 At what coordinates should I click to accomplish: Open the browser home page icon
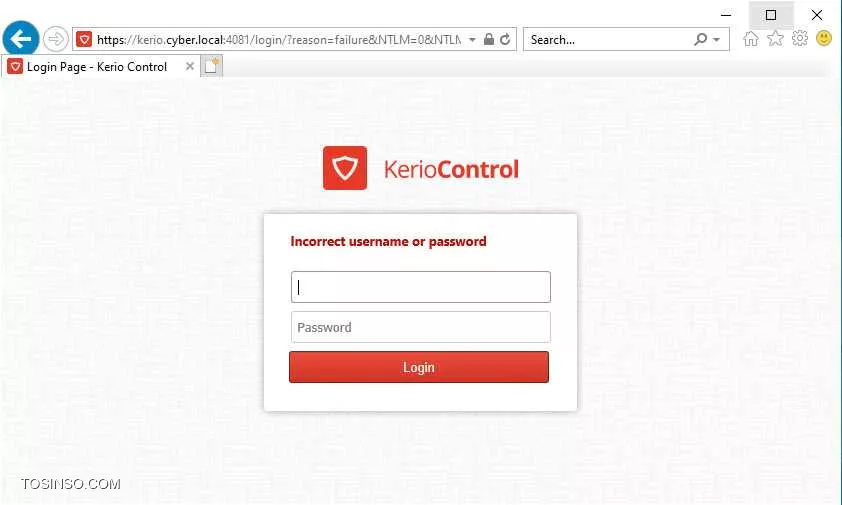point(751,39)
